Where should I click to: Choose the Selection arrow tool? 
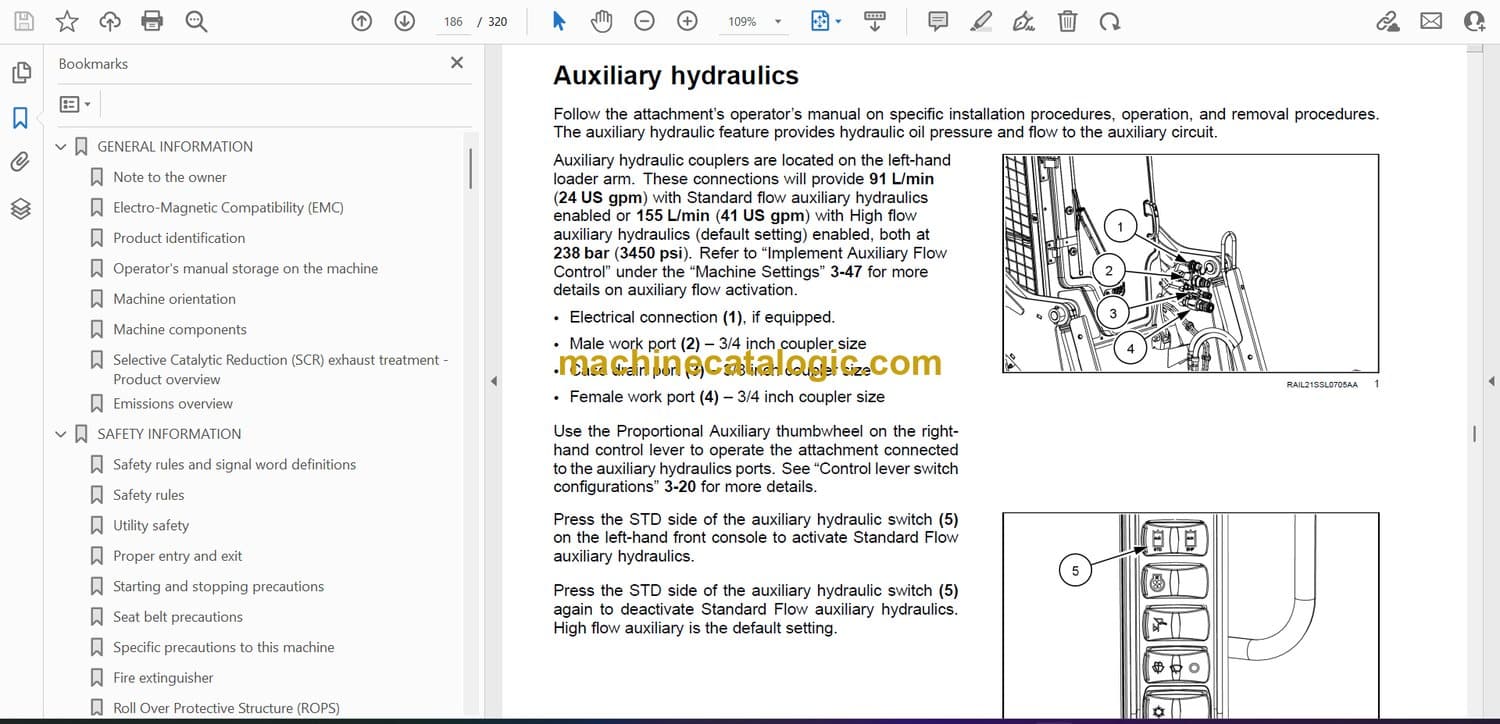(x=559, y=21)
